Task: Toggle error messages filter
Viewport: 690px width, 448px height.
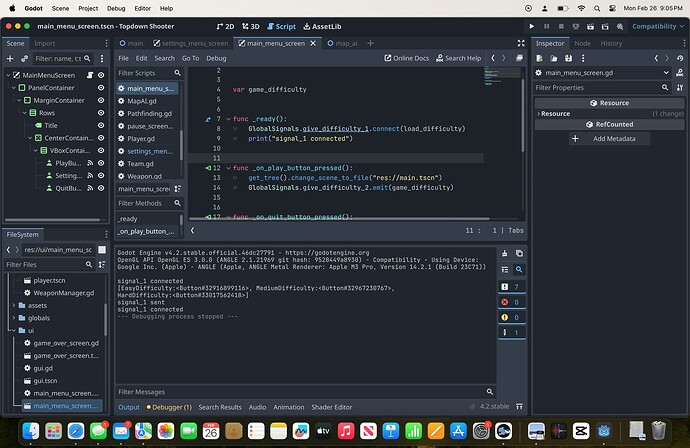Action: pyautogui.click(x=511, y=302)
